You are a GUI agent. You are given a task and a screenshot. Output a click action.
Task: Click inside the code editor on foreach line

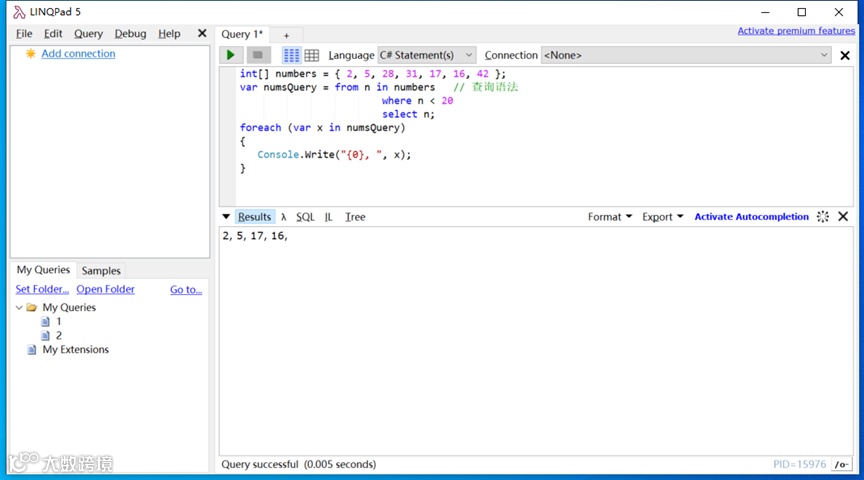click(x=322, y=128)
